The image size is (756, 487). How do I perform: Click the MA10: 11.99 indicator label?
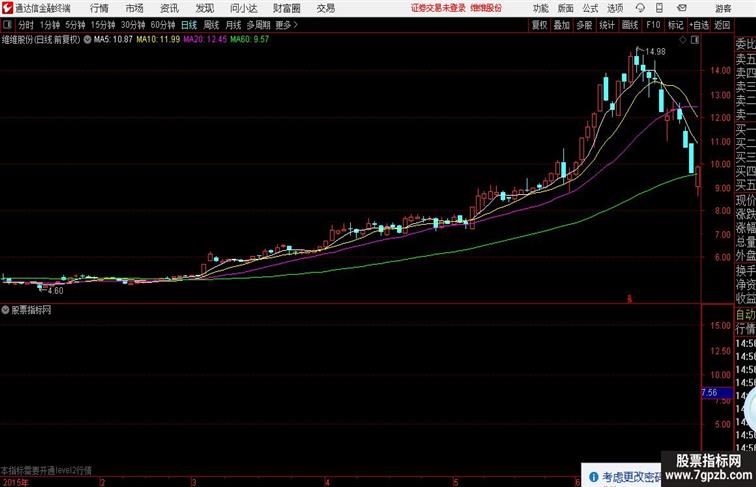pyautogui.click(x=158, y=40)
